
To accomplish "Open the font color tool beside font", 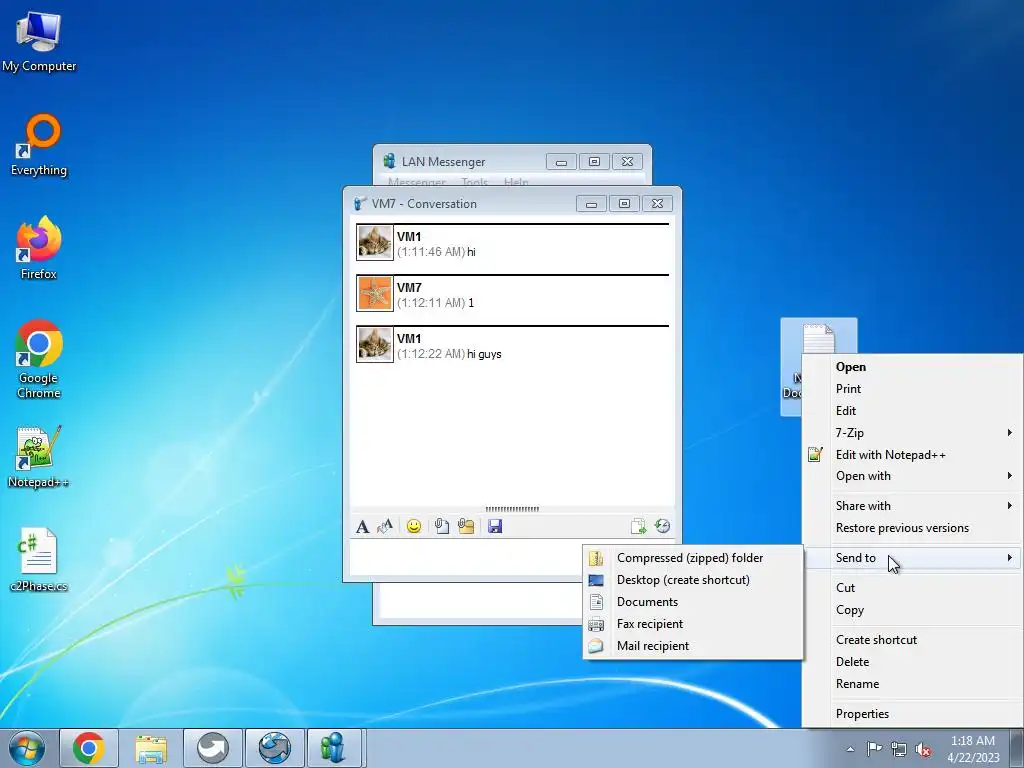I will (x=385, y=526).
